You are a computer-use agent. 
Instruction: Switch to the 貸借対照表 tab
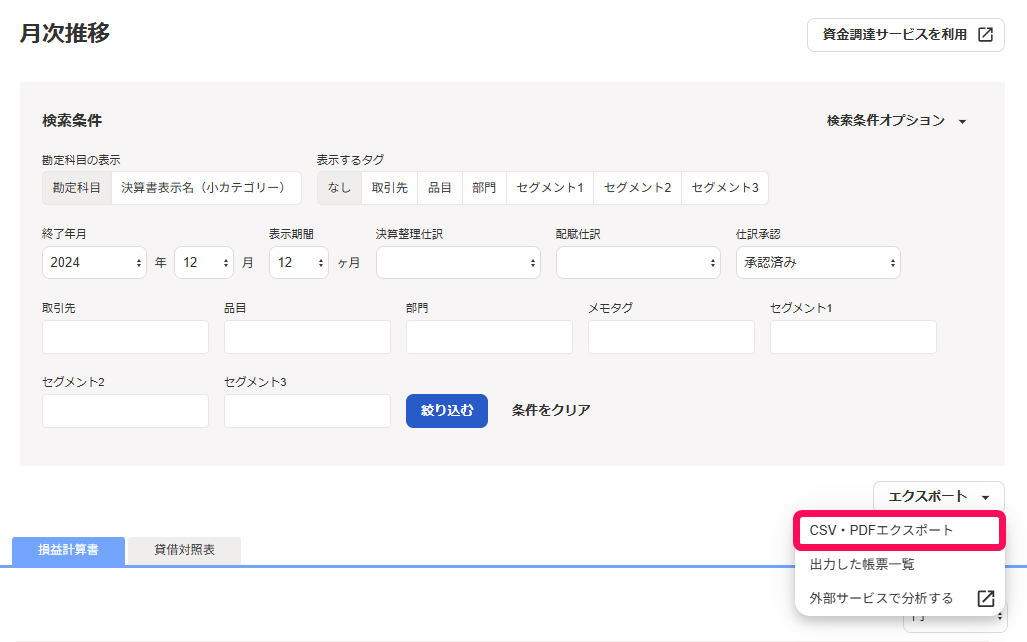click(184, 550)
